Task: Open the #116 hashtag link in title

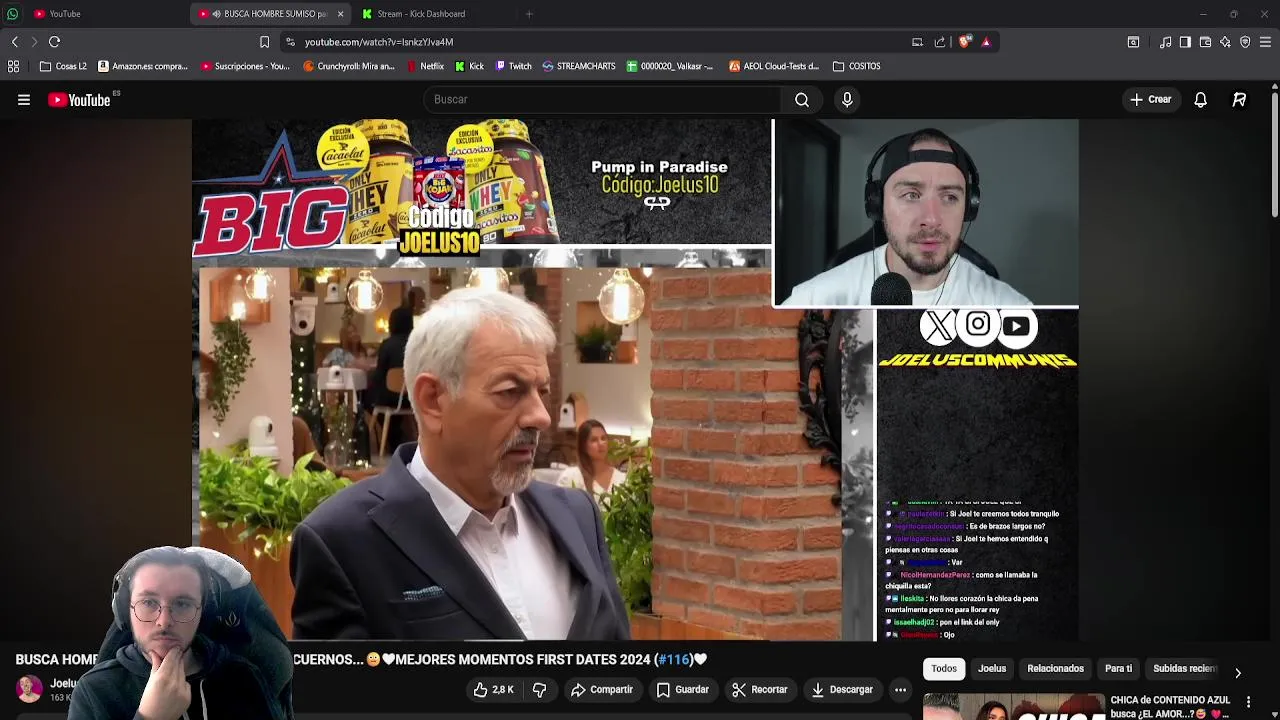Action: click(x=674, y=660)
